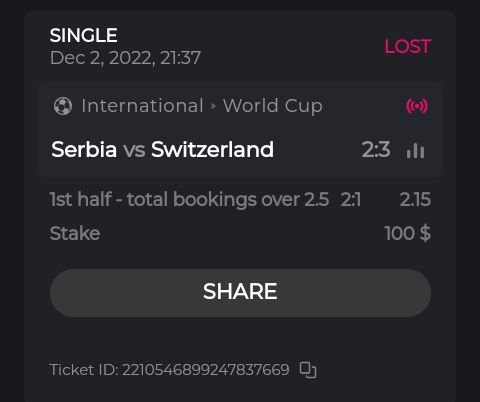Select 1st half total bookings market text
This screenshot has height=402, width=480.
189,199
